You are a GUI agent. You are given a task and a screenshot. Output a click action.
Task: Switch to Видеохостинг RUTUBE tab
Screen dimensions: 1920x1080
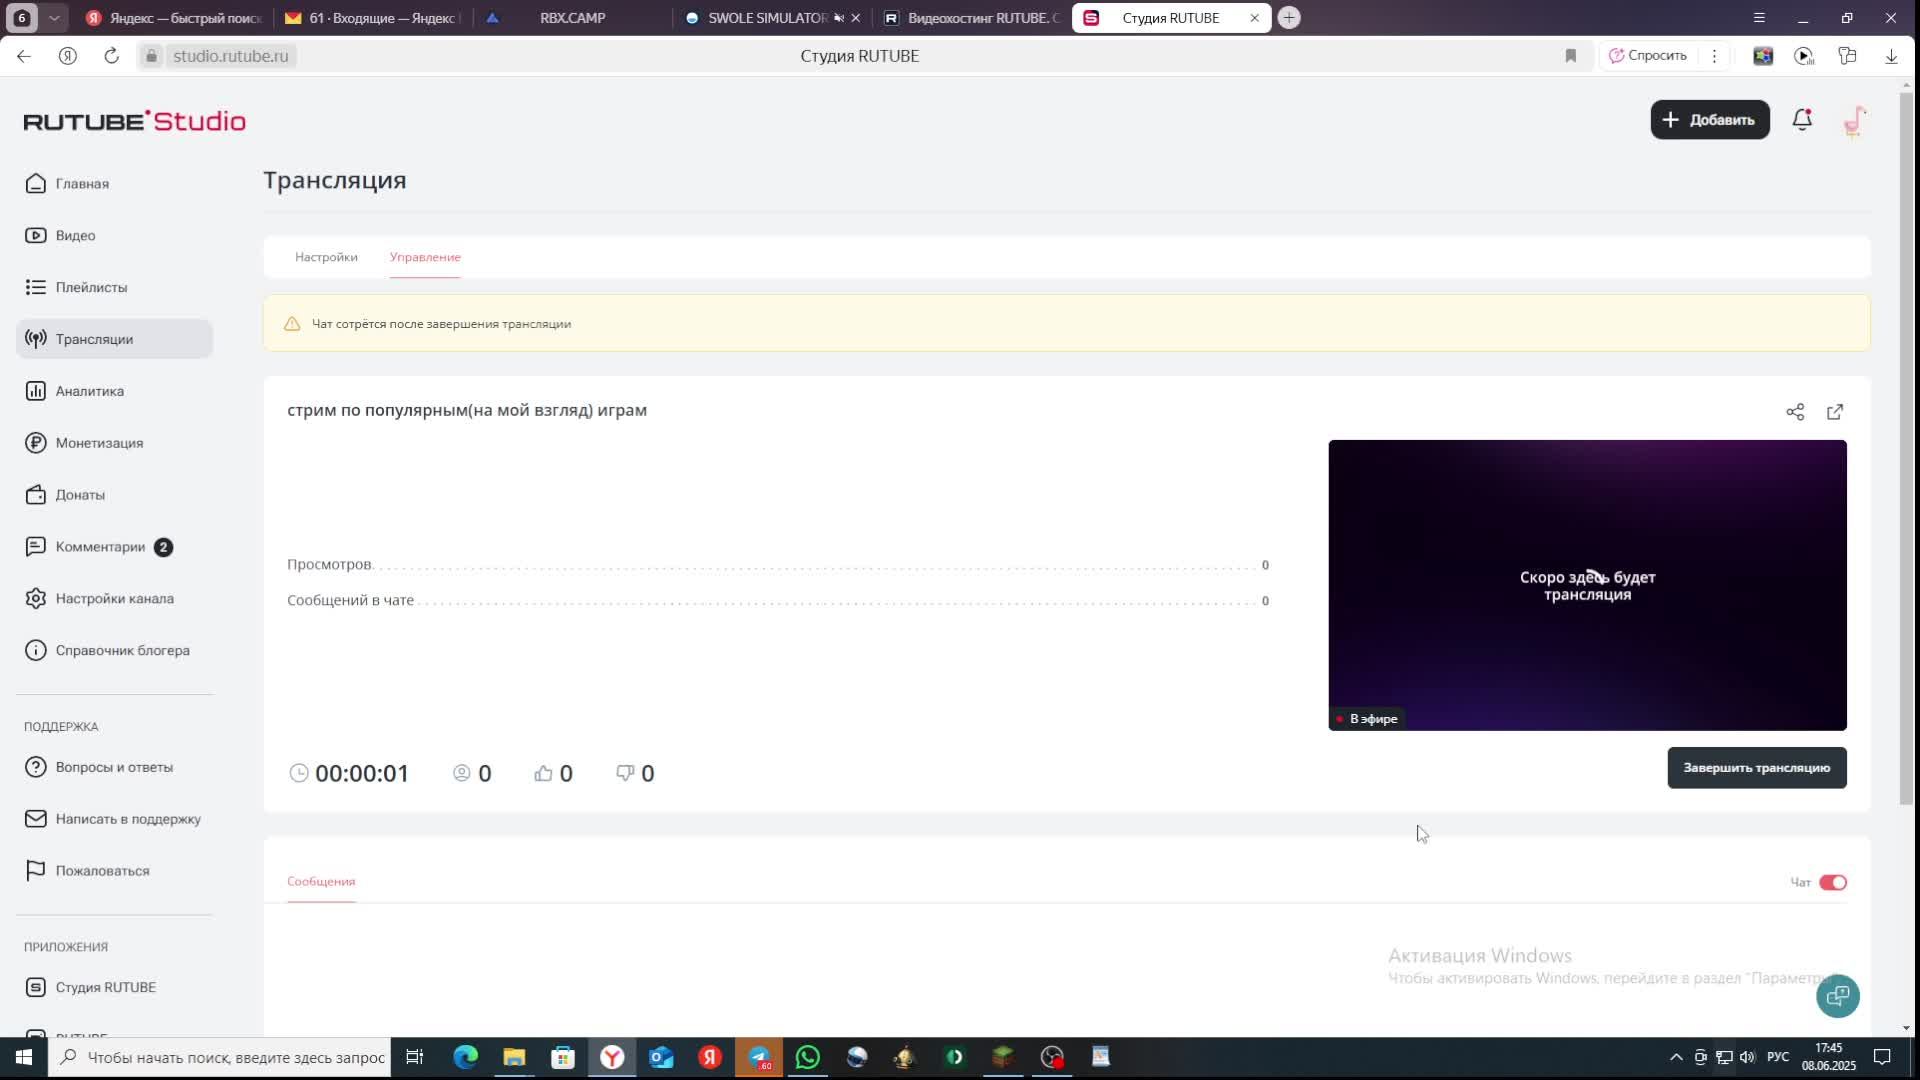point(971,18)
